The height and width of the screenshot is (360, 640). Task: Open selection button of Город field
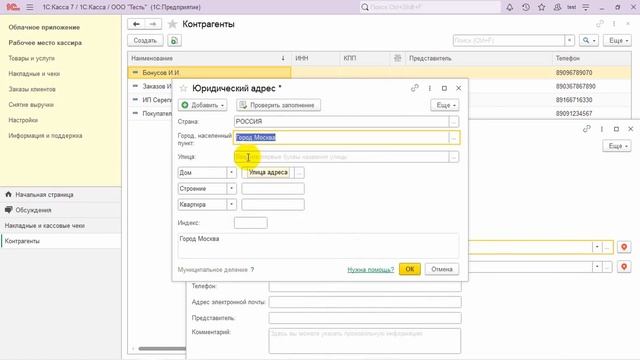point(453,138)
